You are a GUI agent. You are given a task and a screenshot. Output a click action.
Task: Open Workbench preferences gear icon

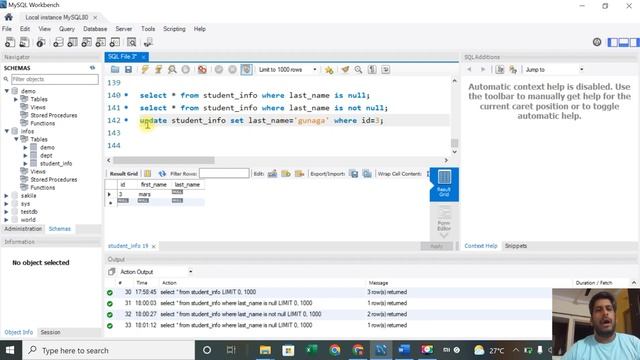tap(597, 42)
